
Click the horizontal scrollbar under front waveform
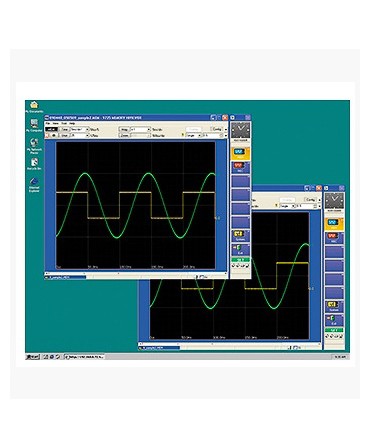(x=136, y=273)
